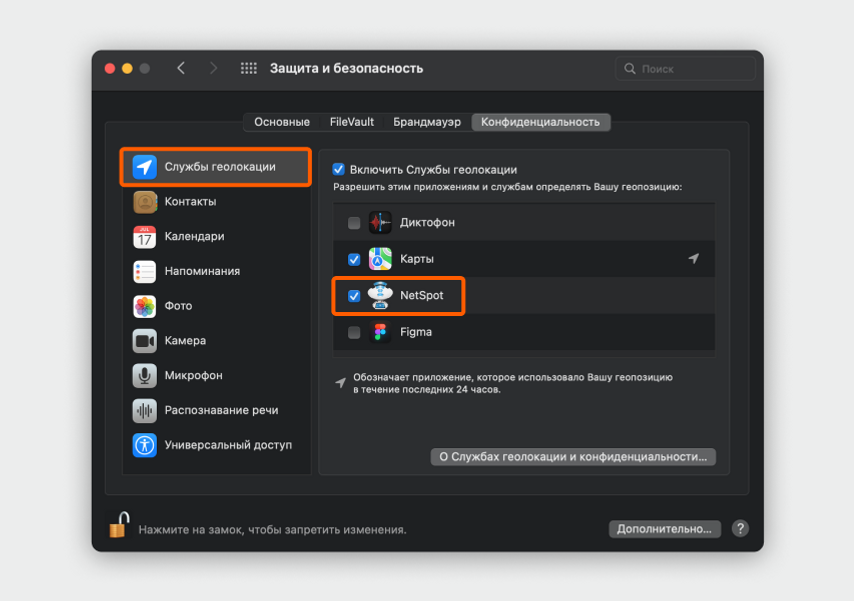Viewport: 854px width, 601px height.
Task: Click the Микрофон microphone icon
Action: click(144, 375)
